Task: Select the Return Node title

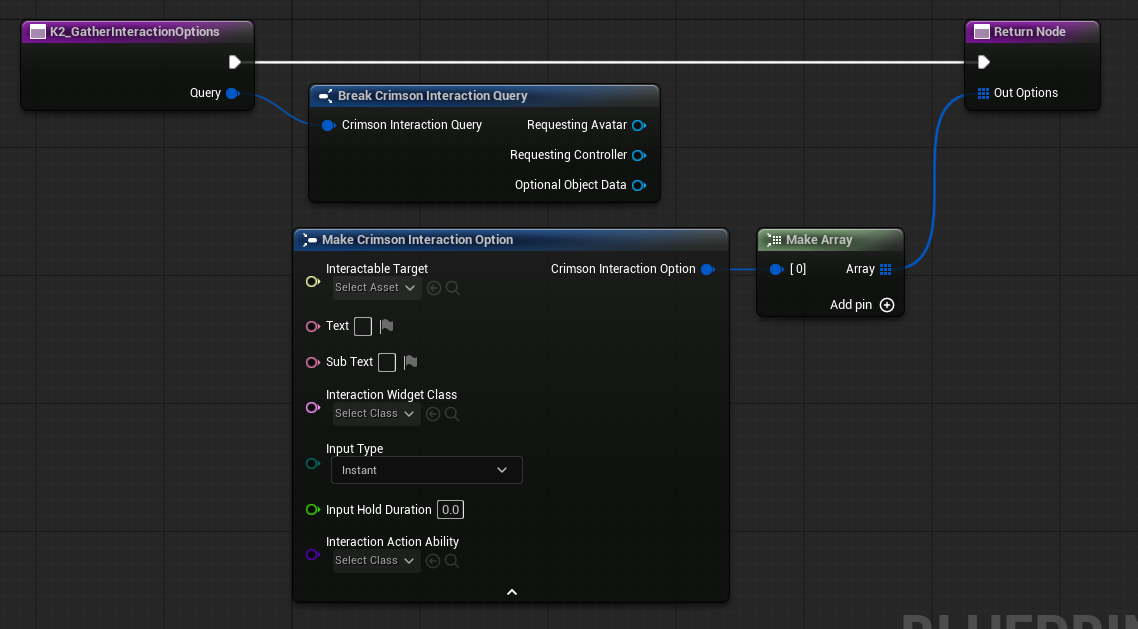Action: pos(1029,32)
